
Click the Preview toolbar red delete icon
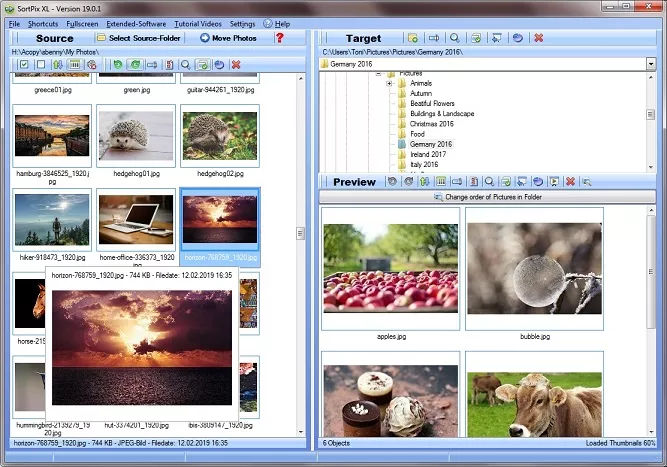[x=570, y=182]
